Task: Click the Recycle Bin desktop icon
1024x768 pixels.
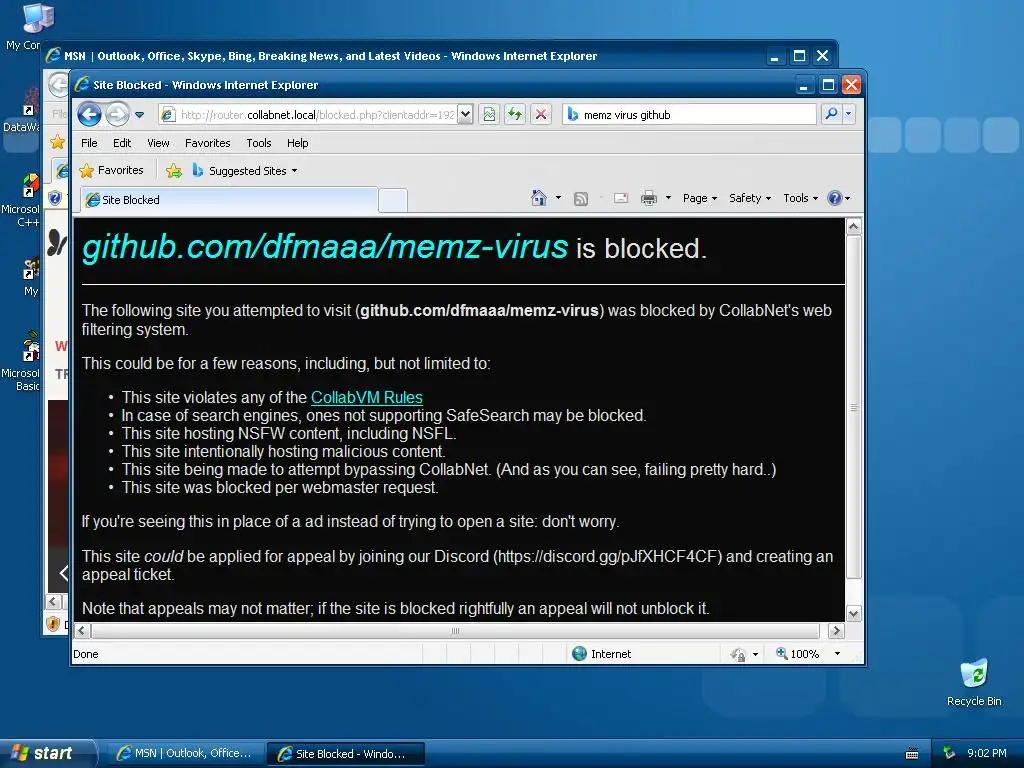Action: [974, 682]
